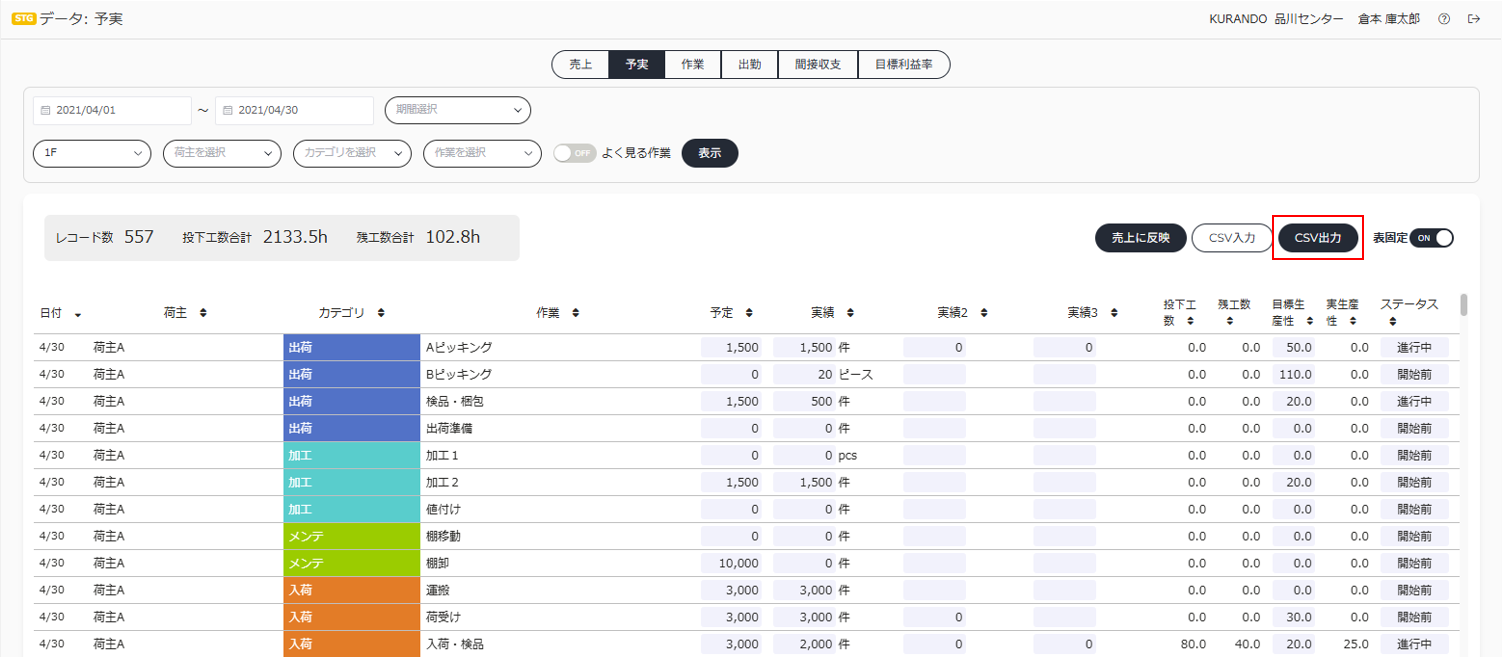The height and width of the screenshot is (657, 1502).
Task: Click 目標生産性 field for 荷受け row
Action: click(x=1294, y=617)
